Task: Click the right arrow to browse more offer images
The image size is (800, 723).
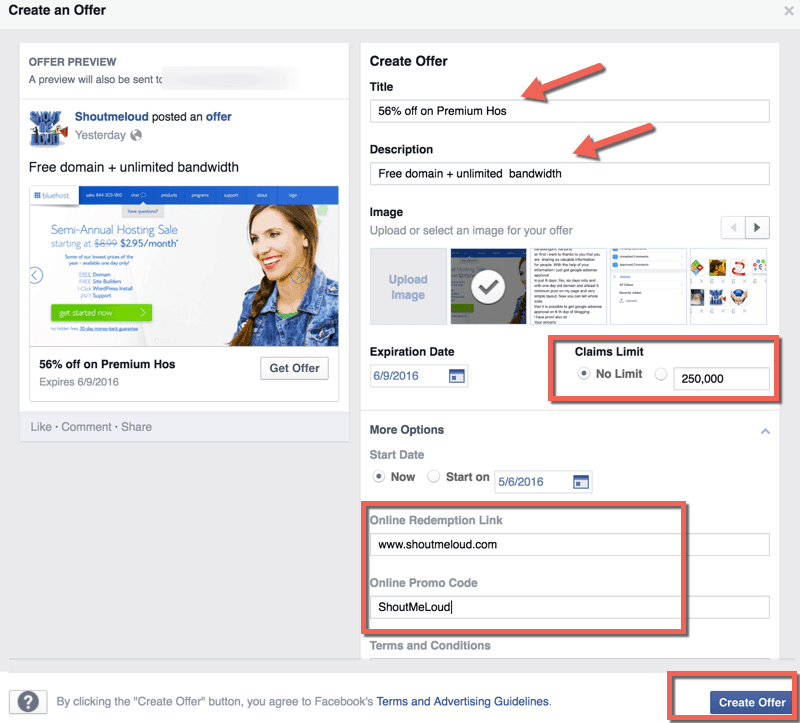Action: 757,227
